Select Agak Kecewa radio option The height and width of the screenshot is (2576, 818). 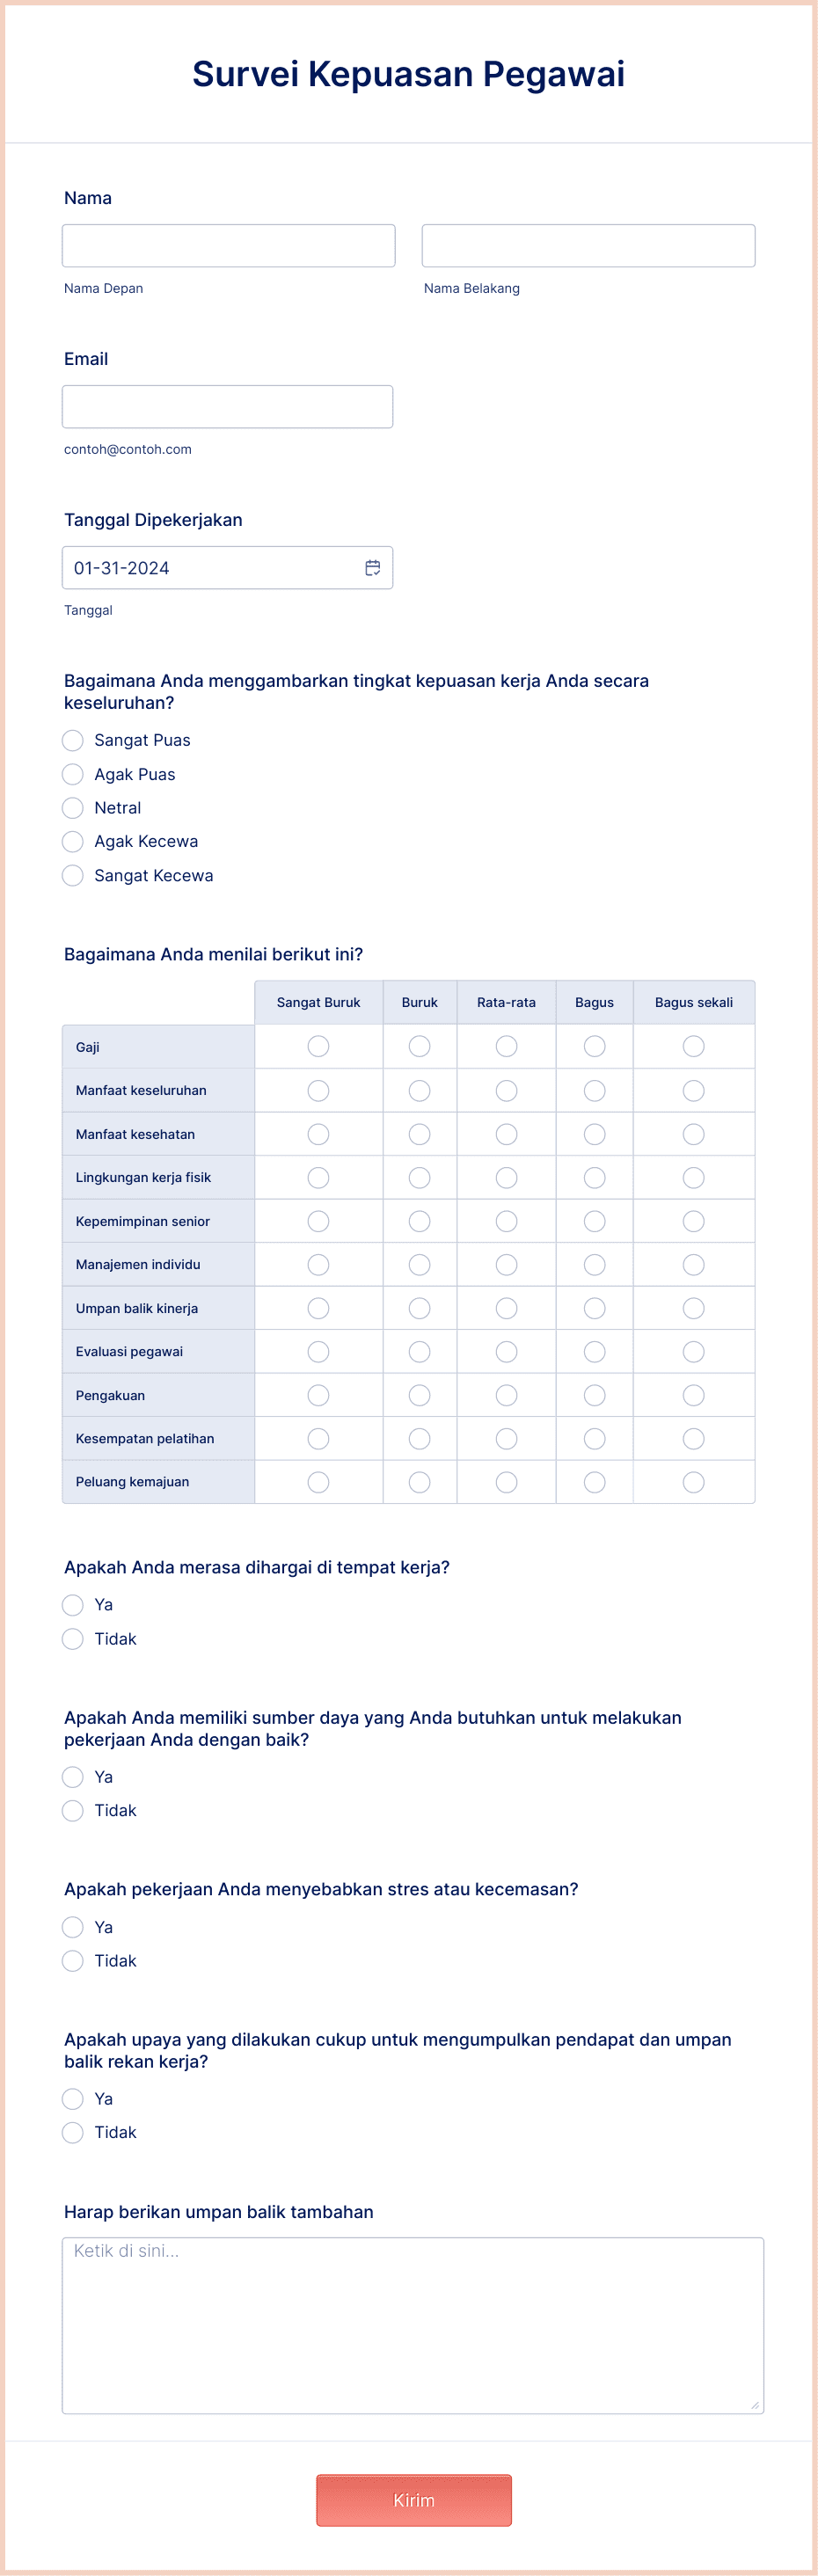pyautogui.click(x=72, y=841)
